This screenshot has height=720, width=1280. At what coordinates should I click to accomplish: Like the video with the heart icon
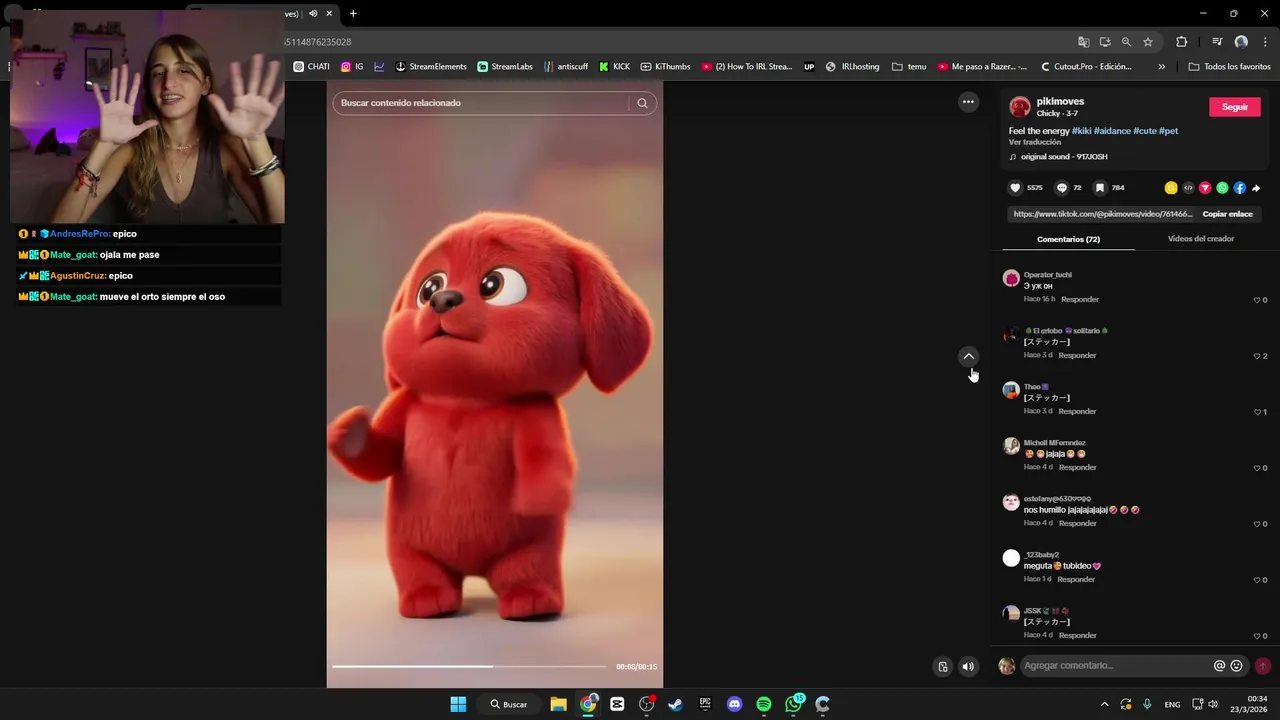1015,188
